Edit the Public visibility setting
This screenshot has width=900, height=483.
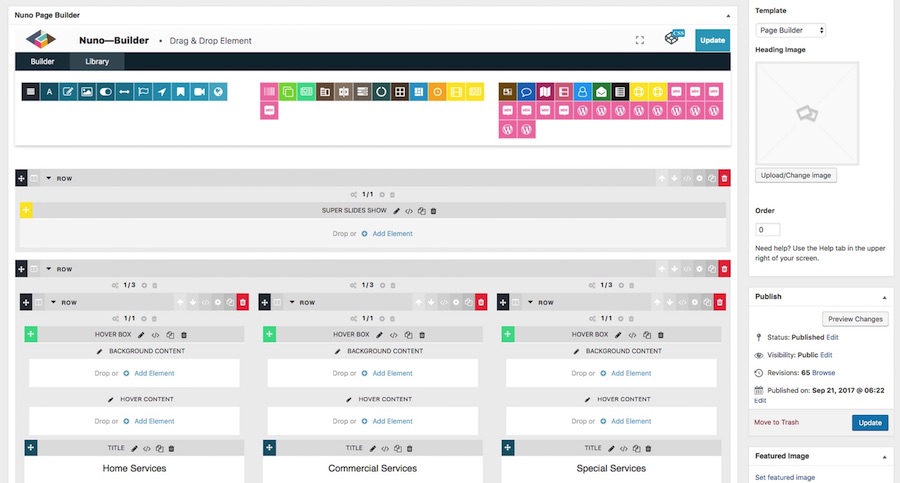click(826, 355)
